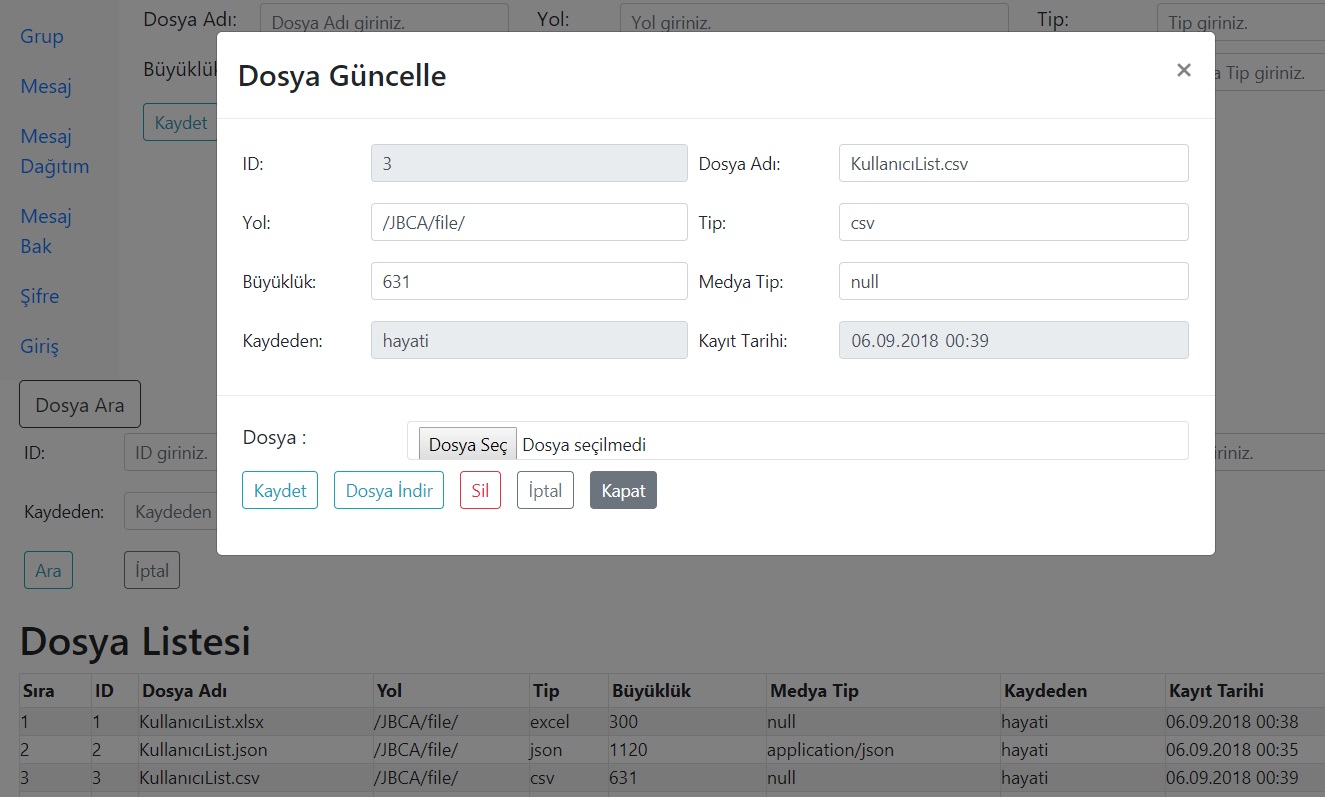Click the Dosya Seç file chooser button
1325x797 pixels.
pos(467,445)
